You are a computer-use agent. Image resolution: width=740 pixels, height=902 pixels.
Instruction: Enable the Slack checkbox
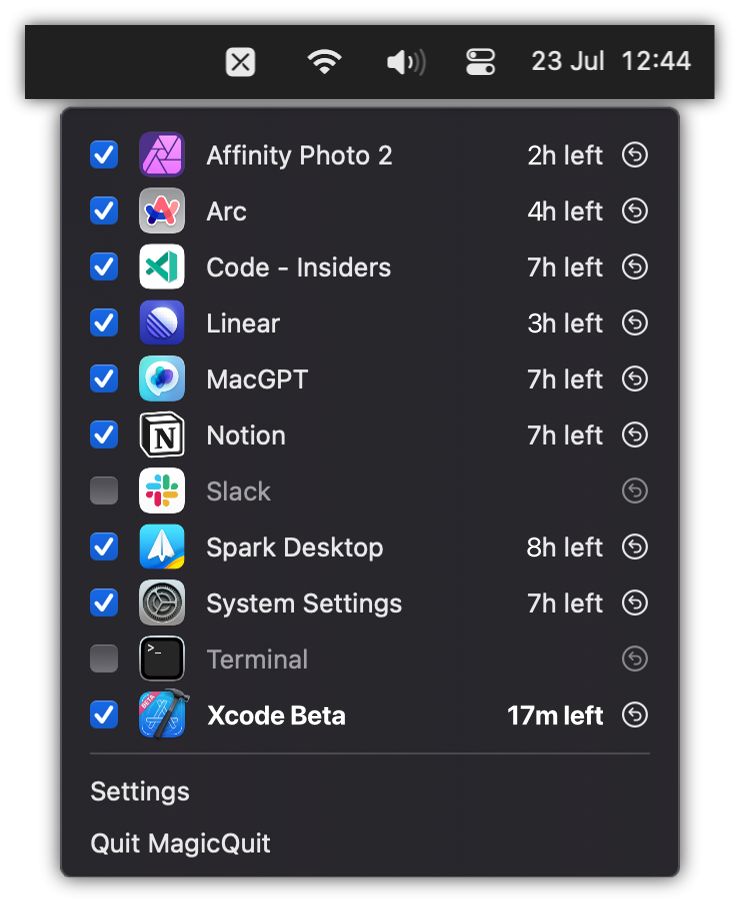(104, 491)
